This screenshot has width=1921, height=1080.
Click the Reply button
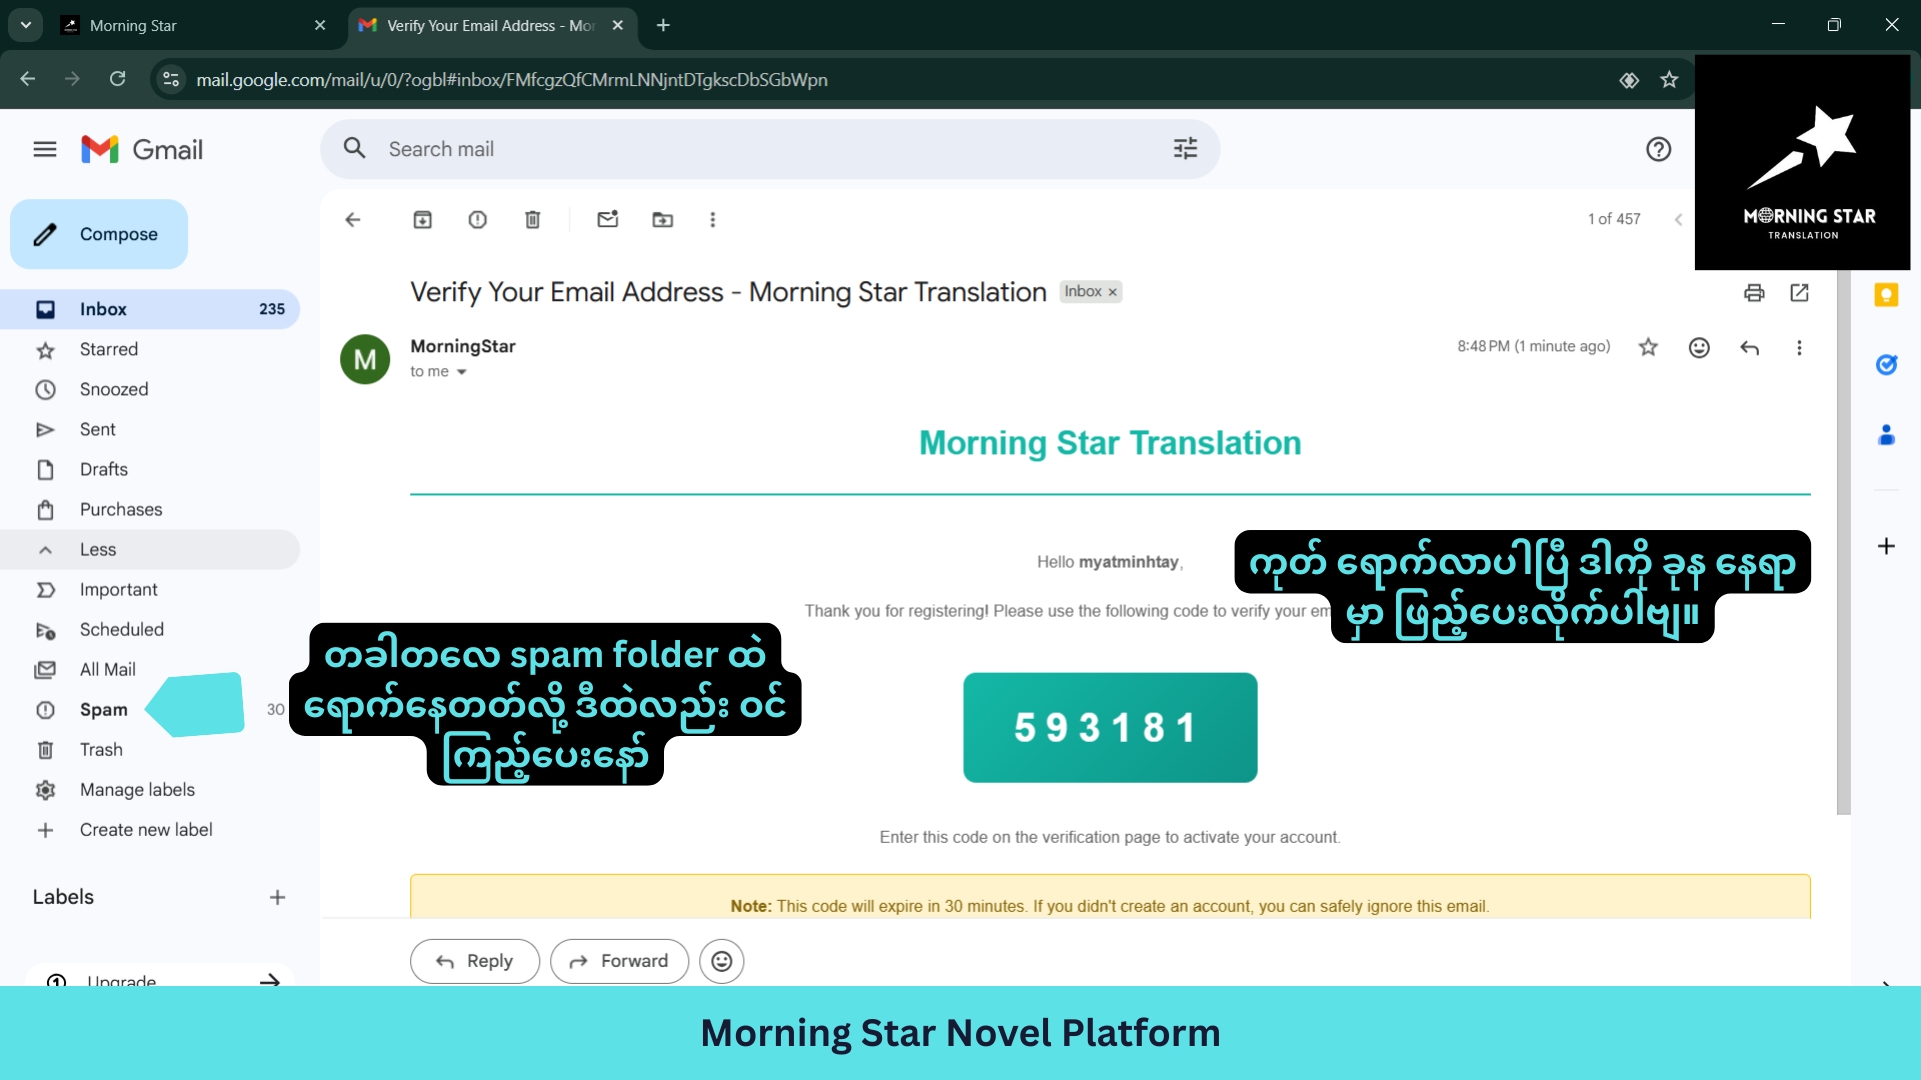475,961
